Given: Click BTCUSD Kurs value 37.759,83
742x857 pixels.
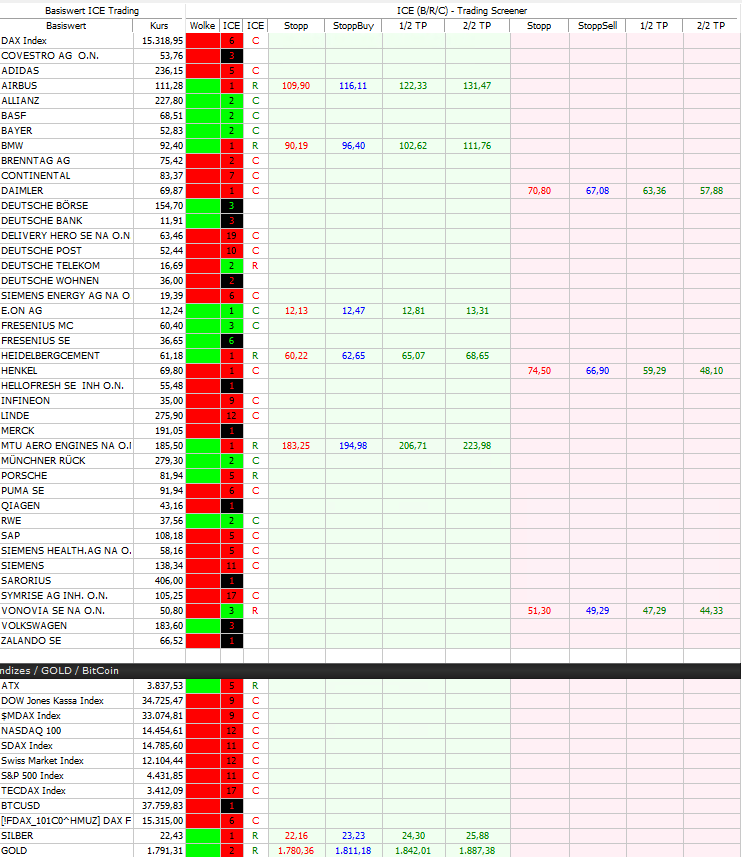Looking at the screenshot, I should click(x=163, y=806).
